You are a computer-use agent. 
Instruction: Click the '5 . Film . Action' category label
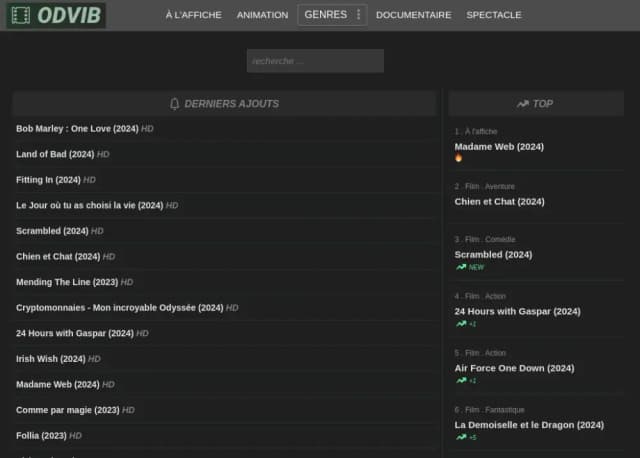(x=480, y=353)
